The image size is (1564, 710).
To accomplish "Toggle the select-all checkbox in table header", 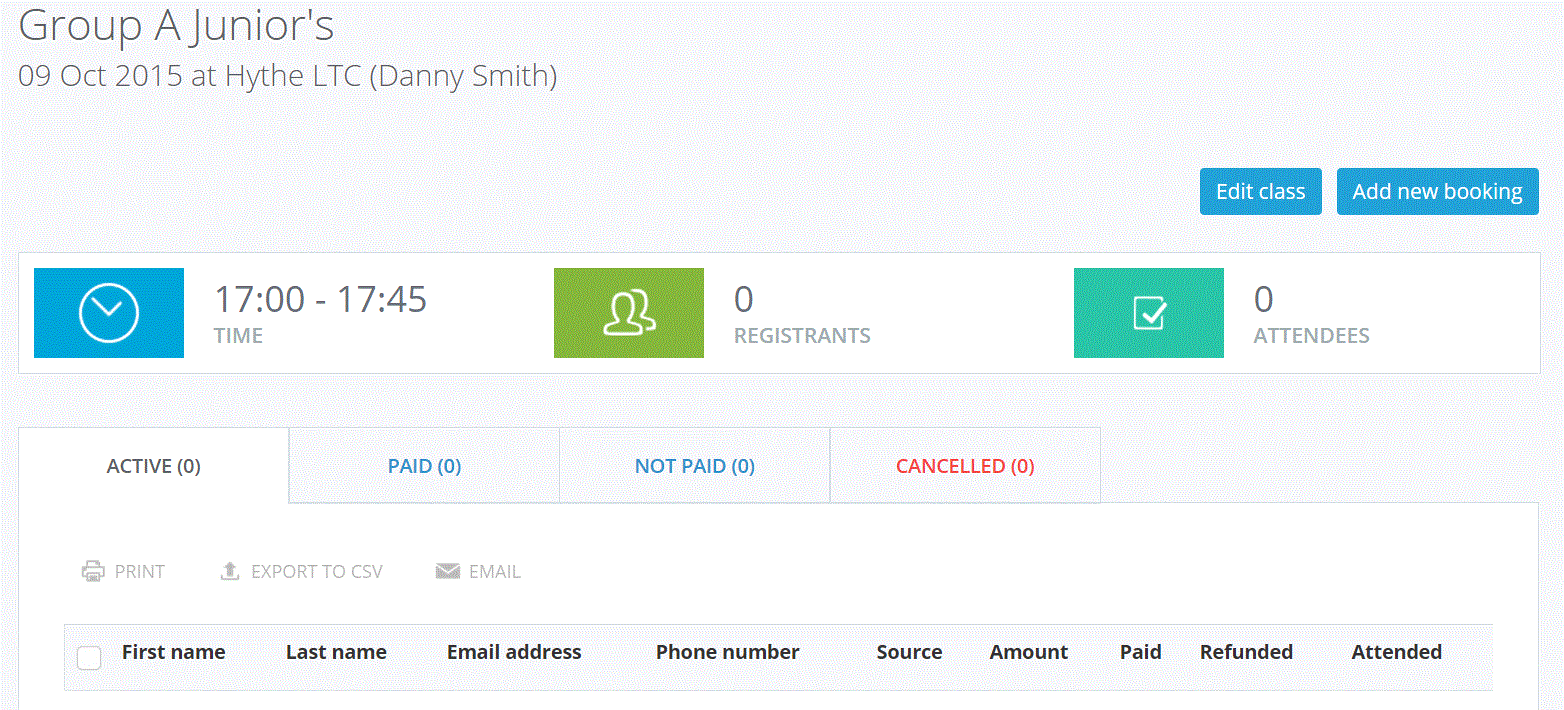I will click(x=89, y=657).
